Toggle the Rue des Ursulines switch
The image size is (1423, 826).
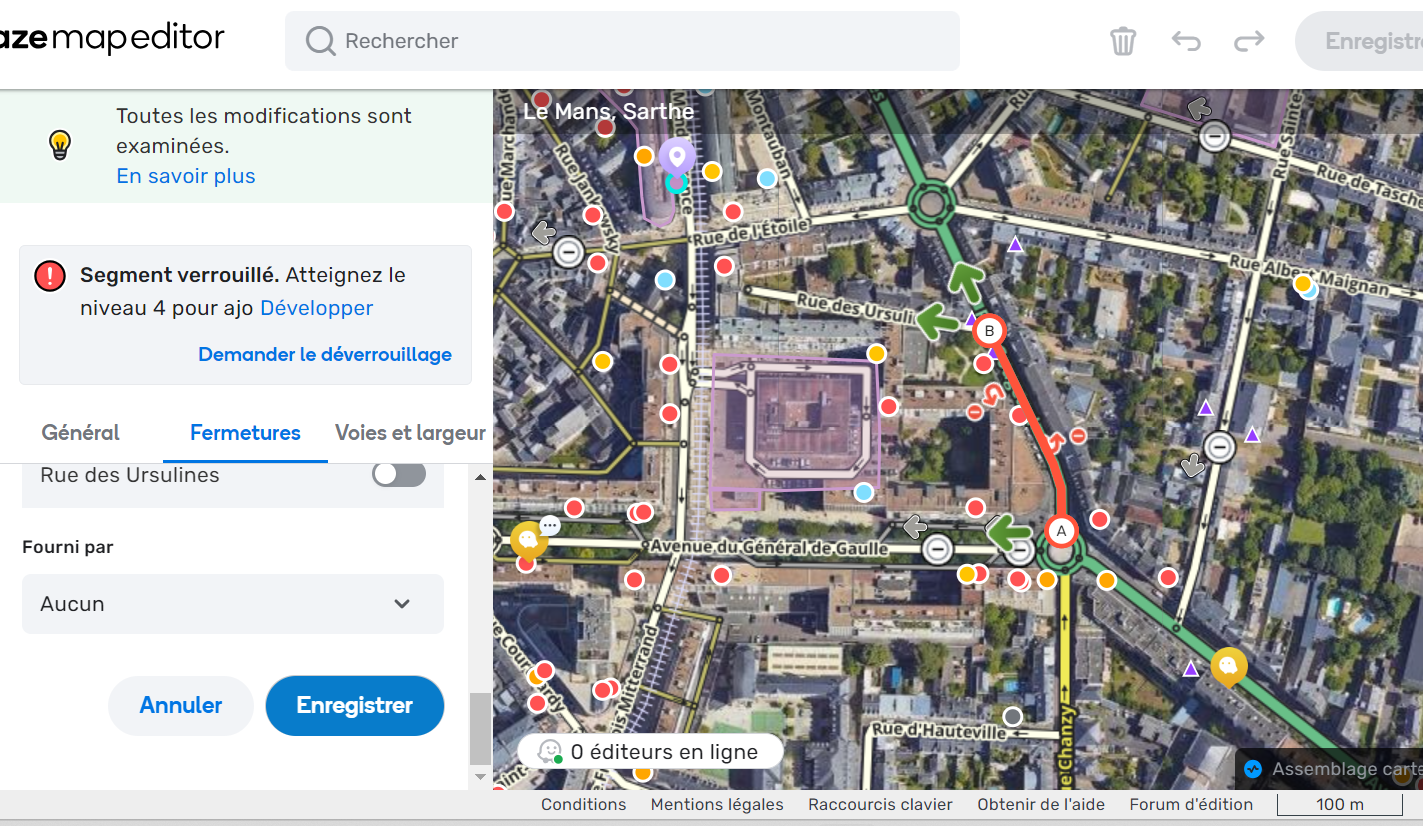[x=399, y=475]
